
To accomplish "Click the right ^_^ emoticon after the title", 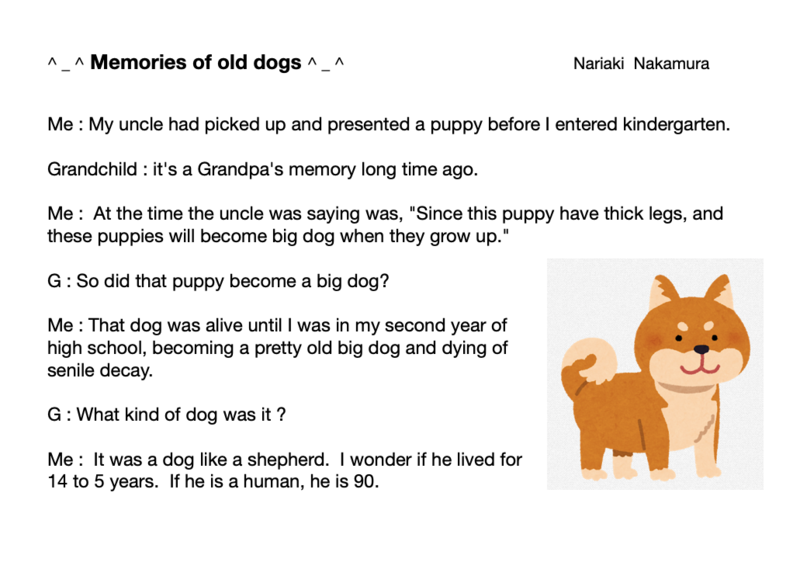I will (x=326, y=64).
